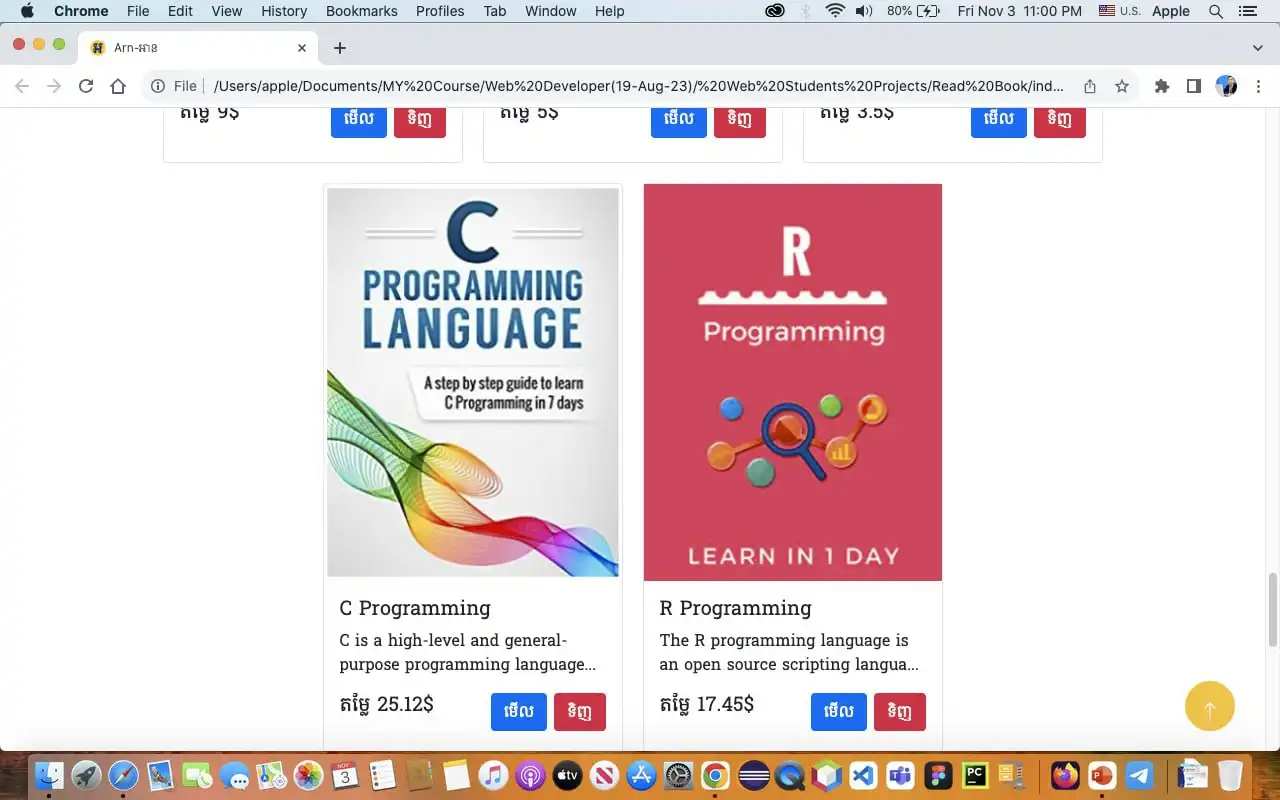Click the "C Programming" card title
The height and width of the screenshot is (800, 1280).
pos(415,608)
